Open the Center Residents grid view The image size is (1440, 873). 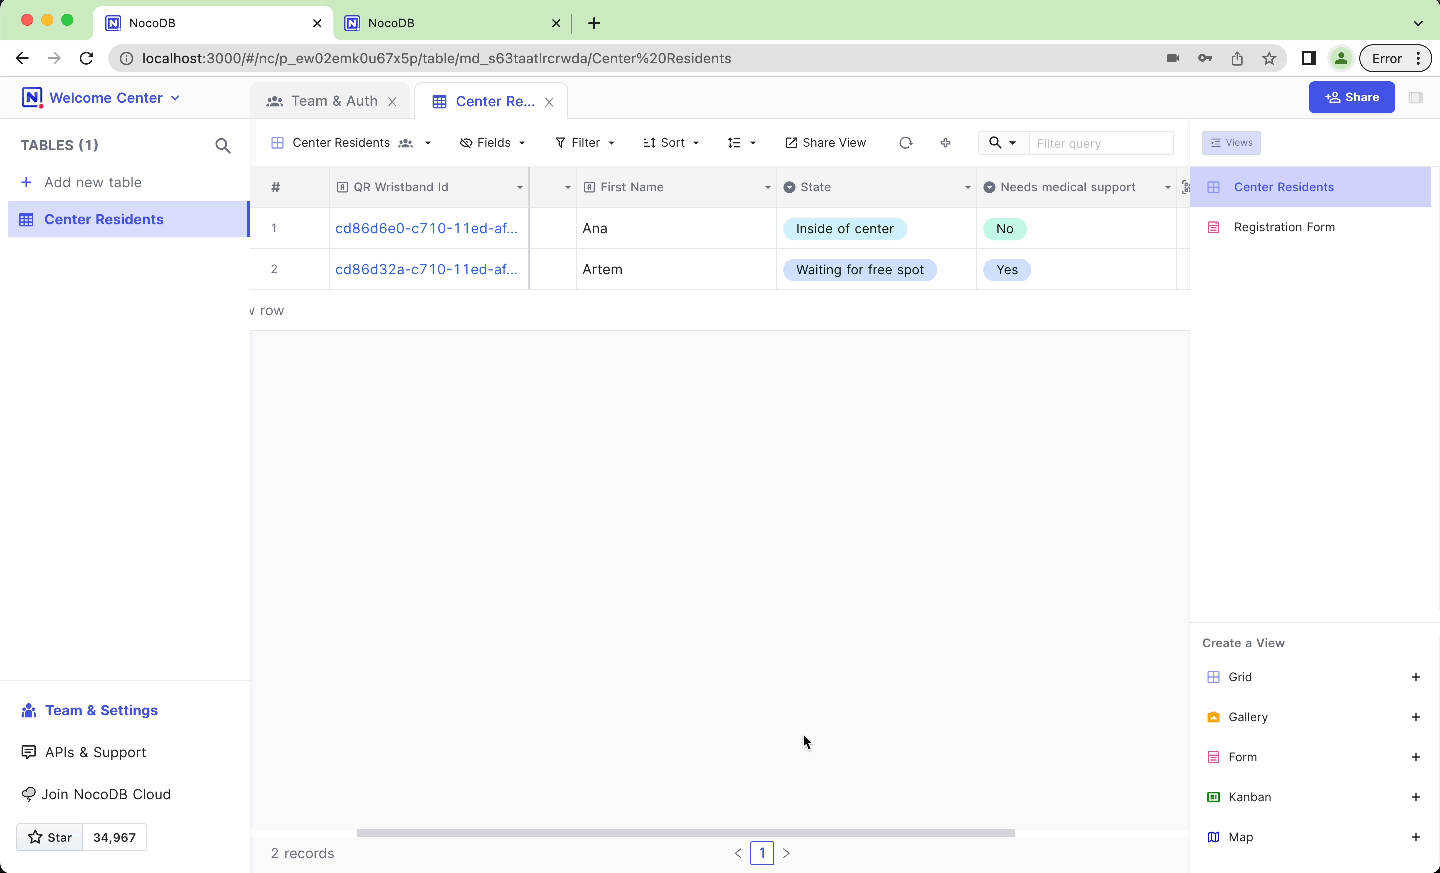pyautogui.click(x=1310, y=187)
